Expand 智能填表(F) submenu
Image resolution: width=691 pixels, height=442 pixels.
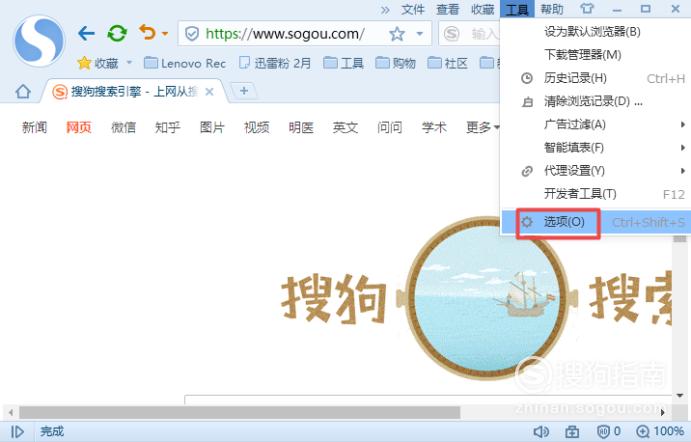[x=595, y=147]
